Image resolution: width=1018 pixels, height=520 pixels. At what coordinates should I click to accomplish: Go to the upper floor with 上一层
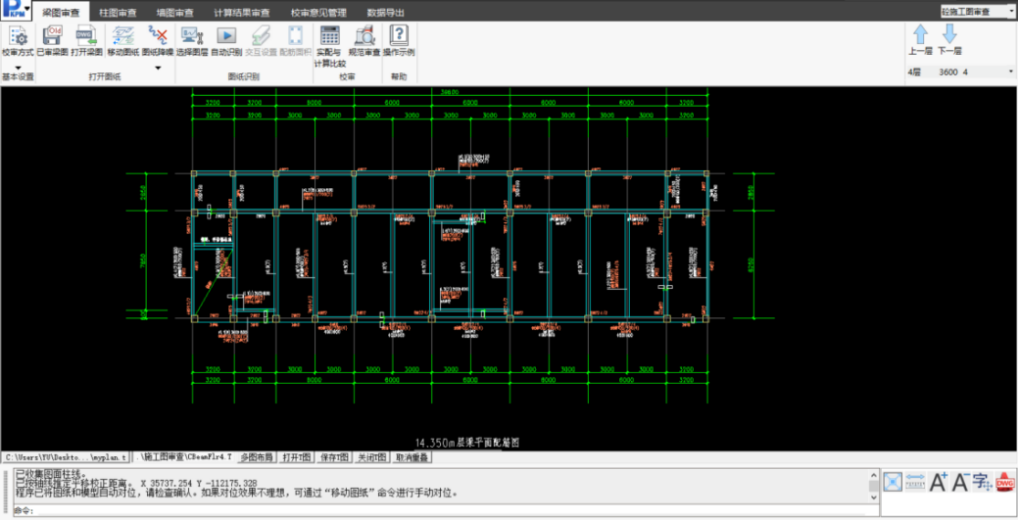point(921,40)
